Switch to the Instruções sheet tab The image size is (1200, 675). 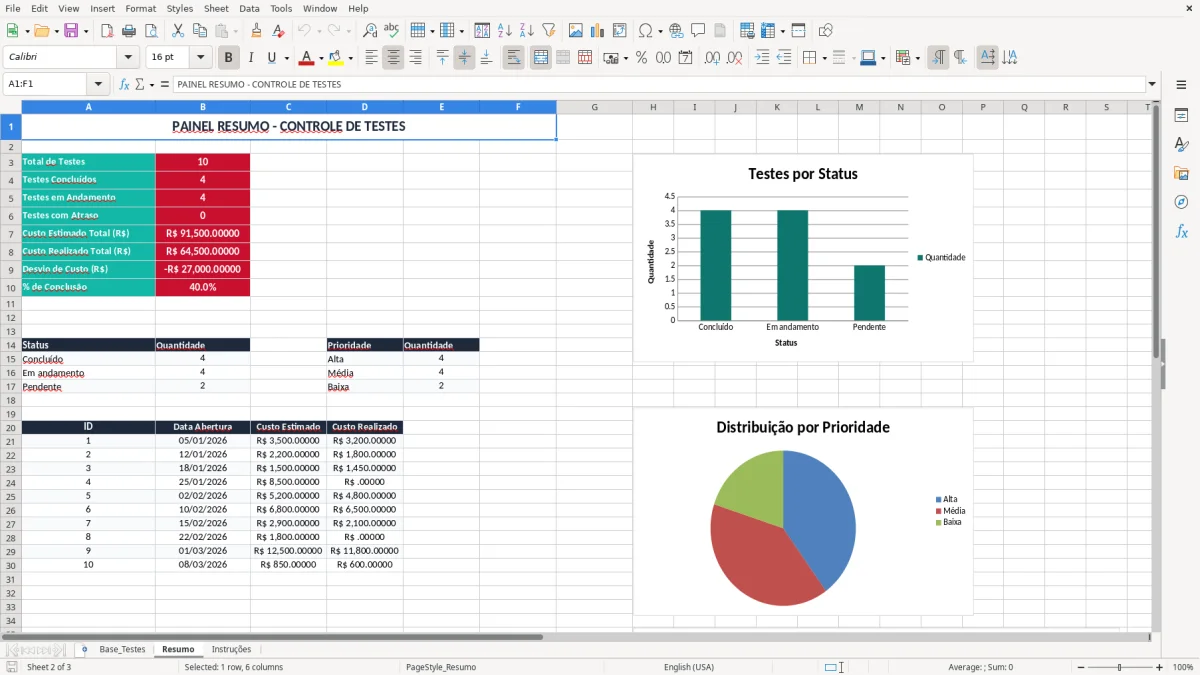point(231,649)
